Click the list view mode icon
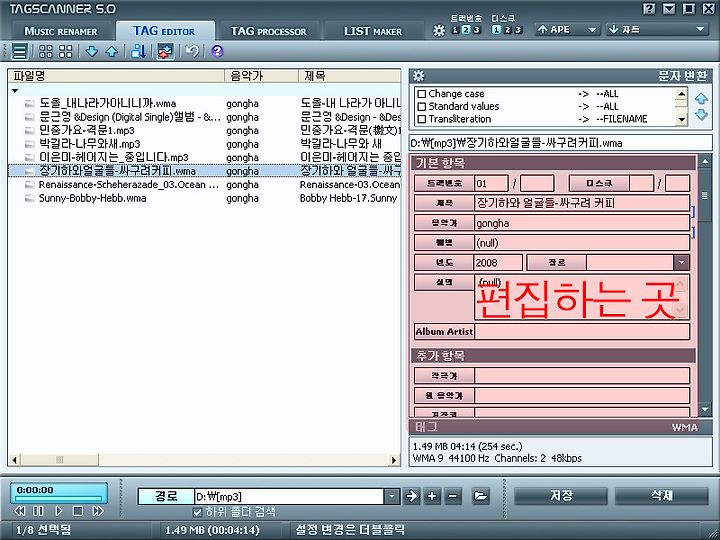The image size is (720, 540). click(20, 51)
